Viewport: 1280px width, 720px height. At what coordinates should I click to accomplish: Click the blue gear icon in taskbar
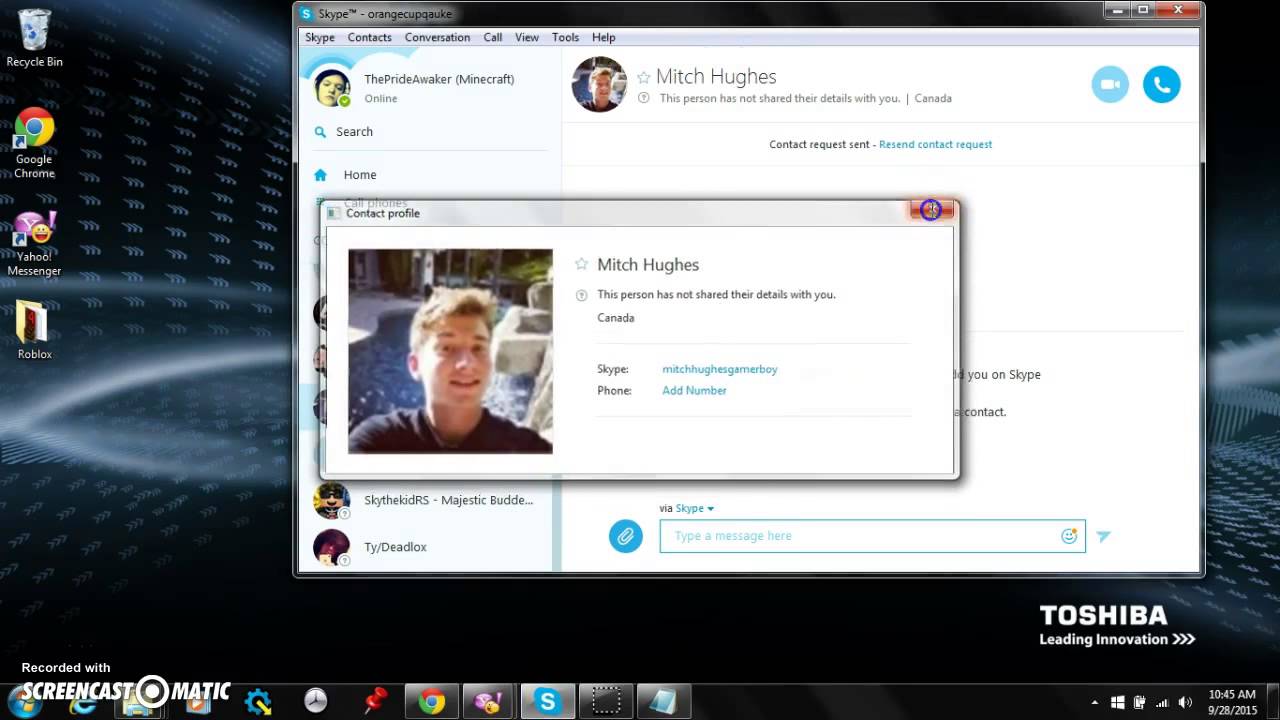258,702
